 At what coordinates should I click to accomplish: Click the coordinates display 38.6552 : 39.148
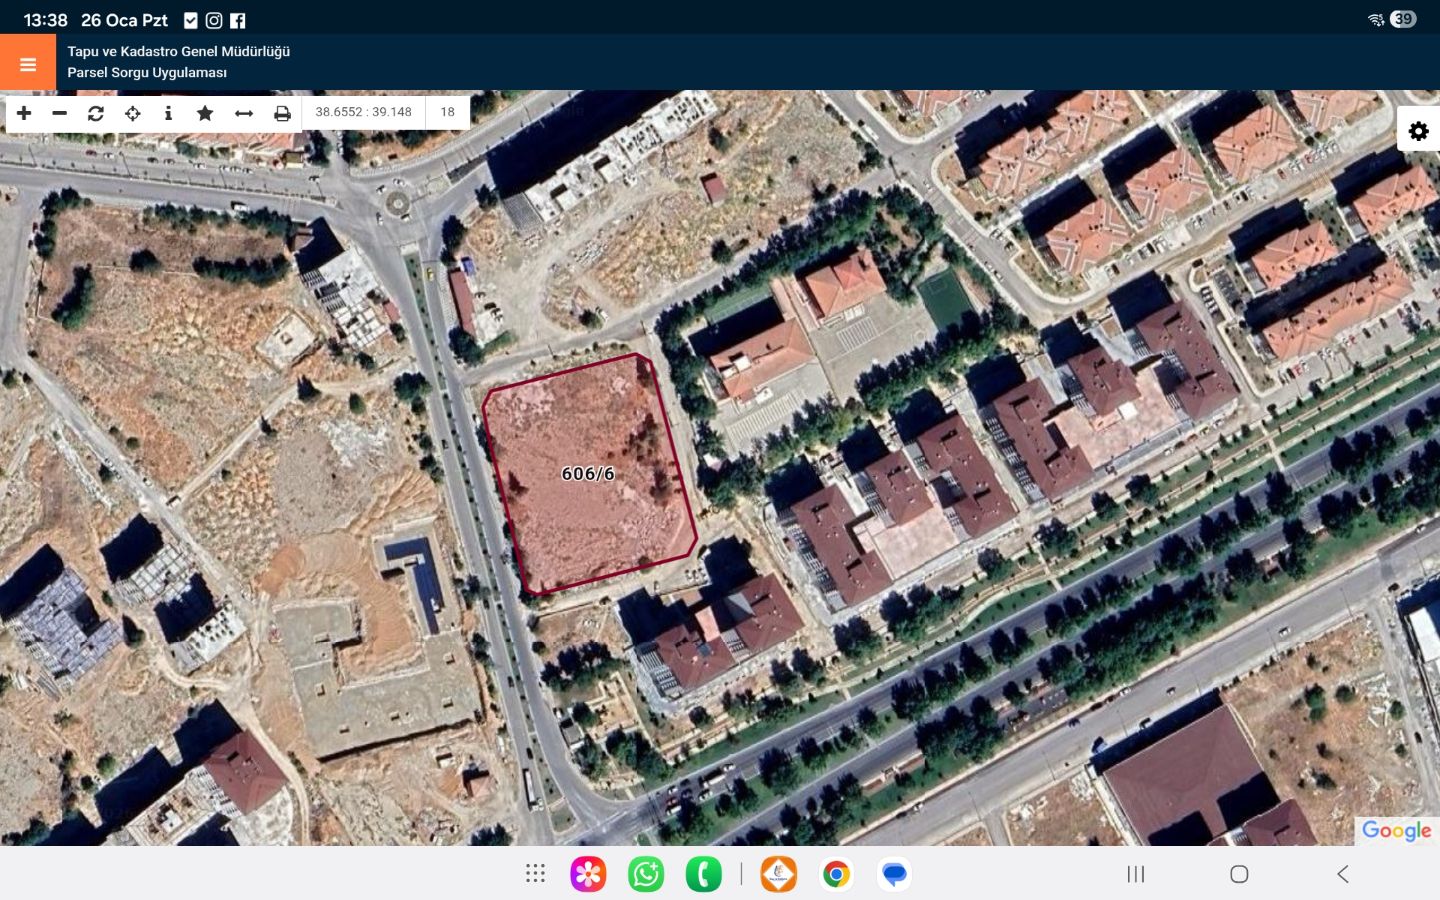pos(363,112)
